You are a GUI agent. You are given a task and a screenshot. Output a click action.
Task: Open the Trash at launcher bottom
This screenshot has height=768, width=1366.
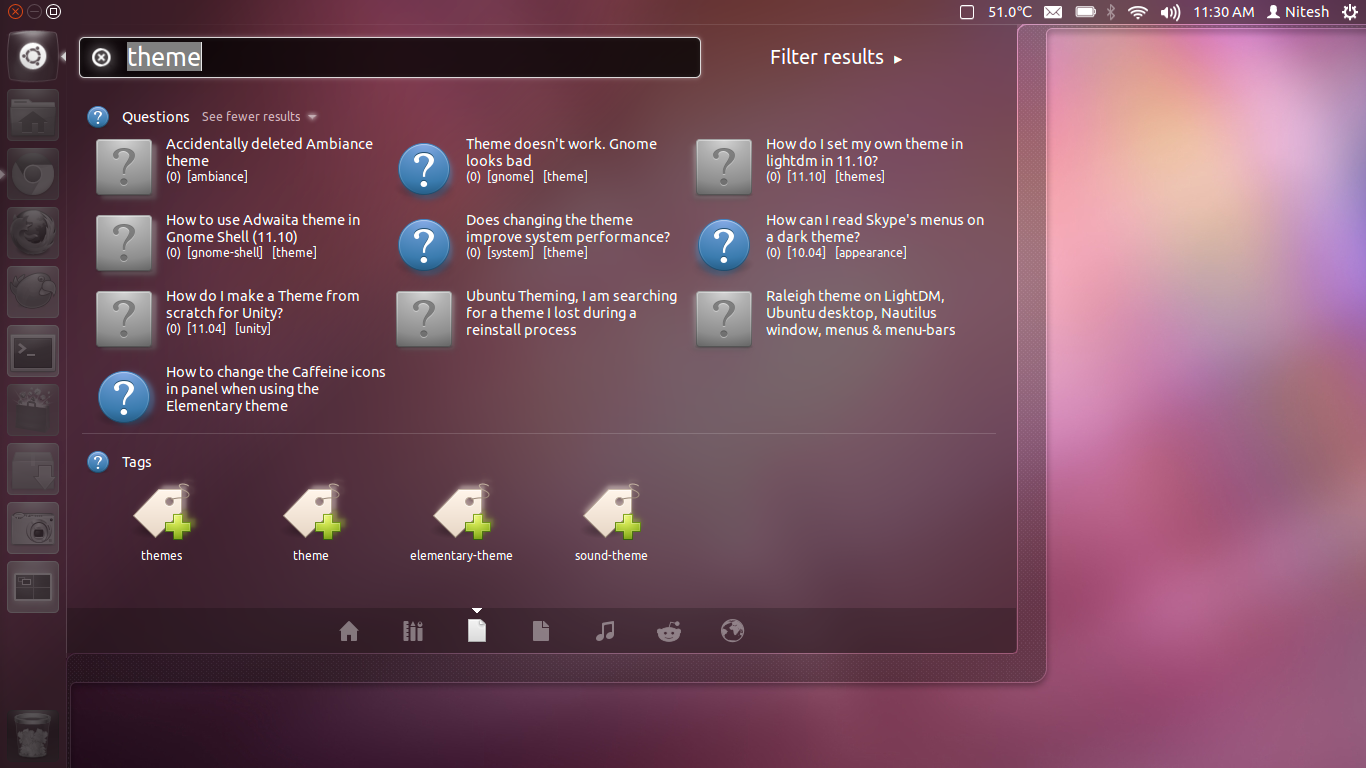tap(33, 735)
